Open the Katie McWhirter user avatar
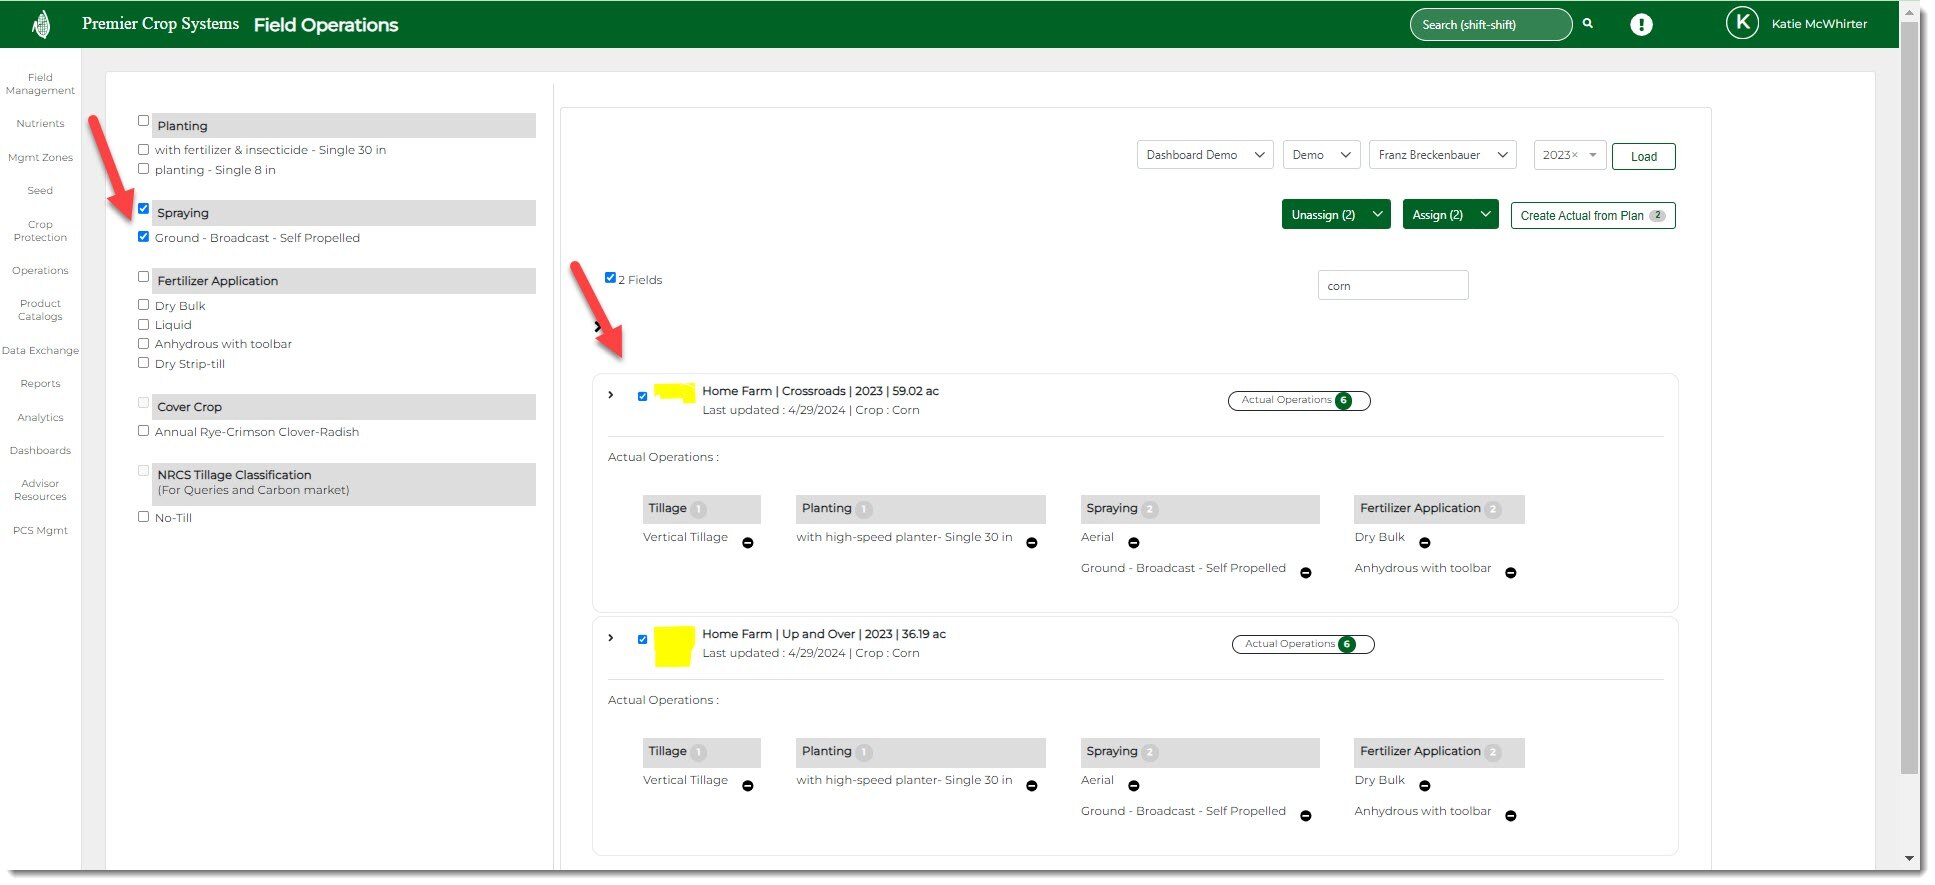 click(1742, 23)
